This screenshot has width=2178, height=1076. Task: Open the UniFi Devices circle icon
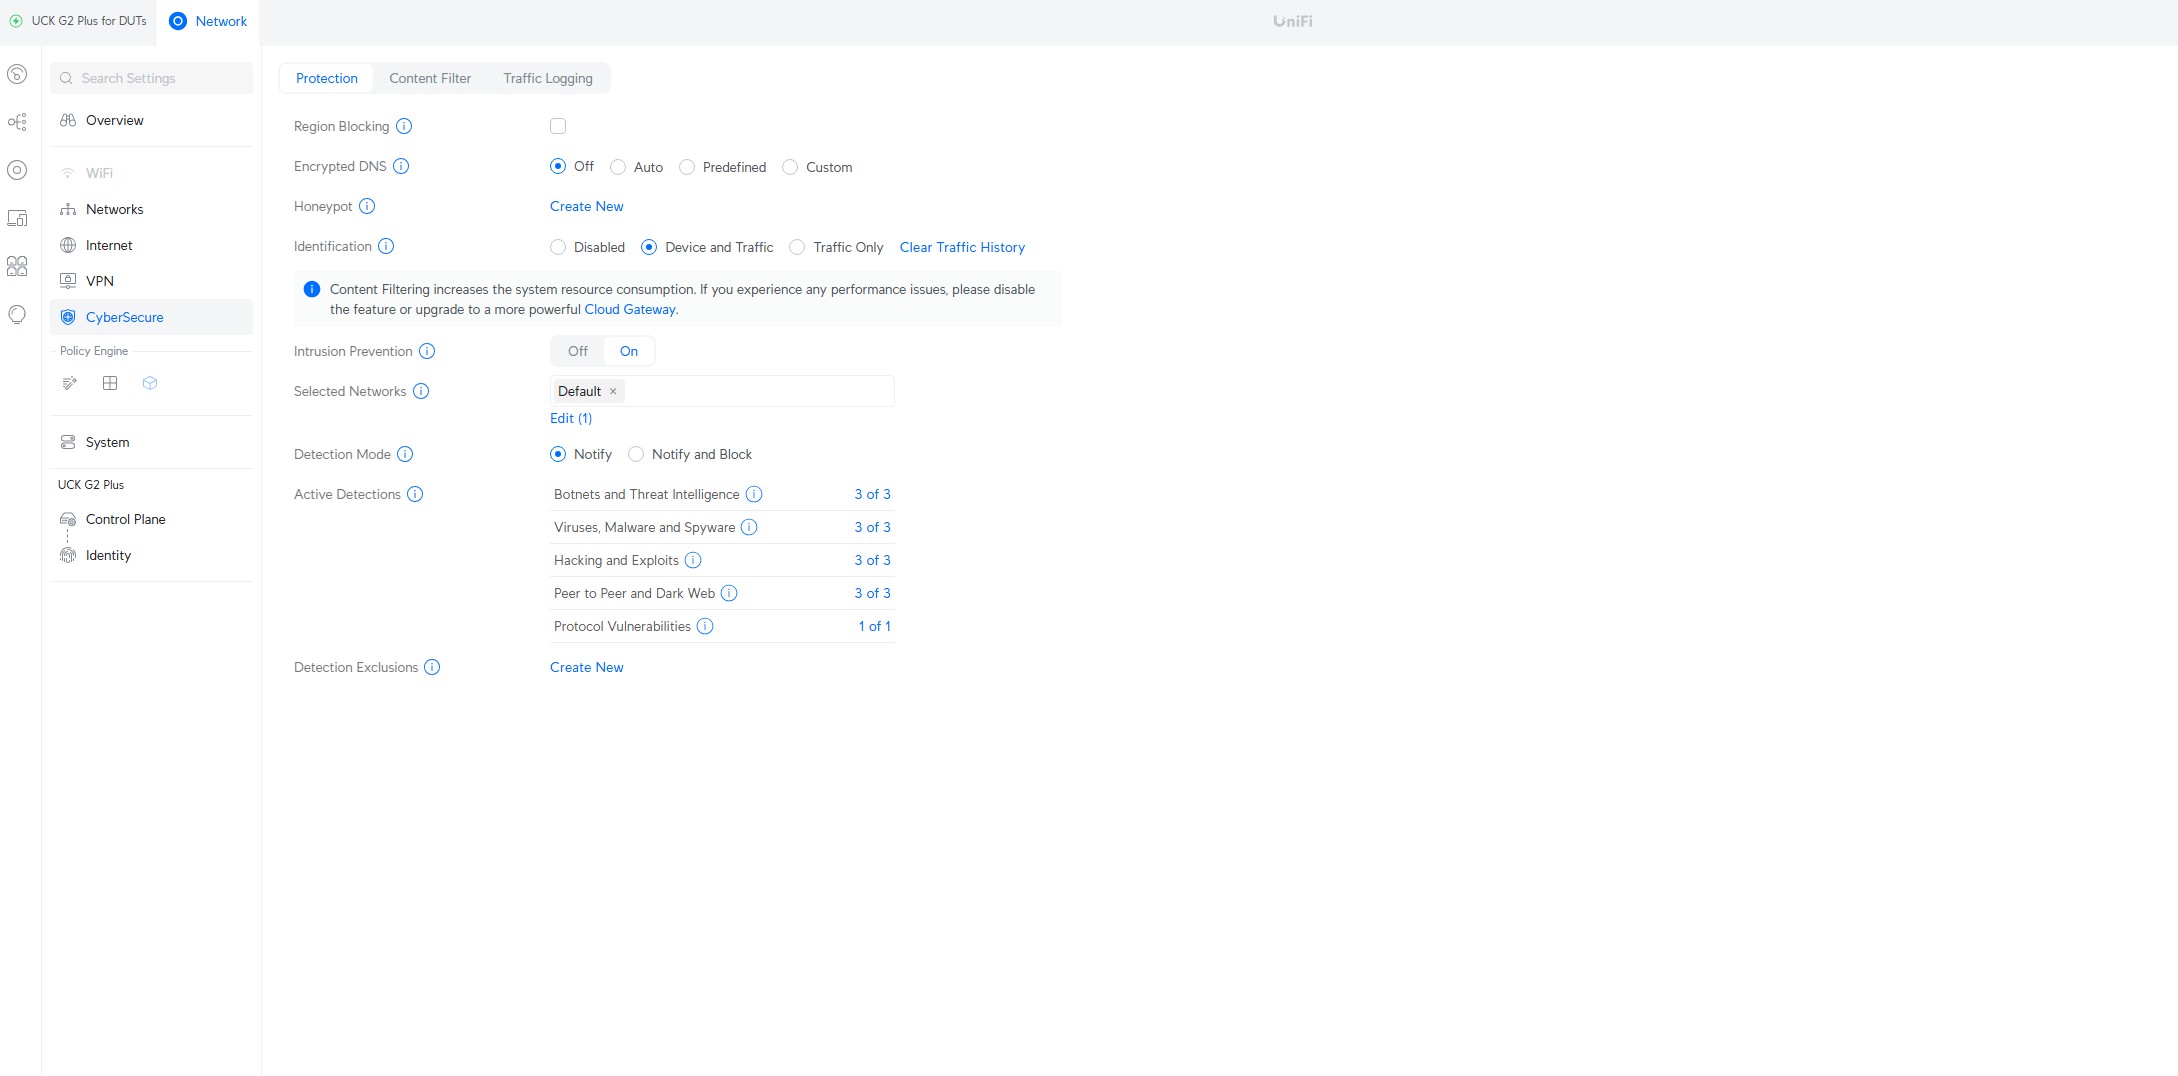point(17,170)
